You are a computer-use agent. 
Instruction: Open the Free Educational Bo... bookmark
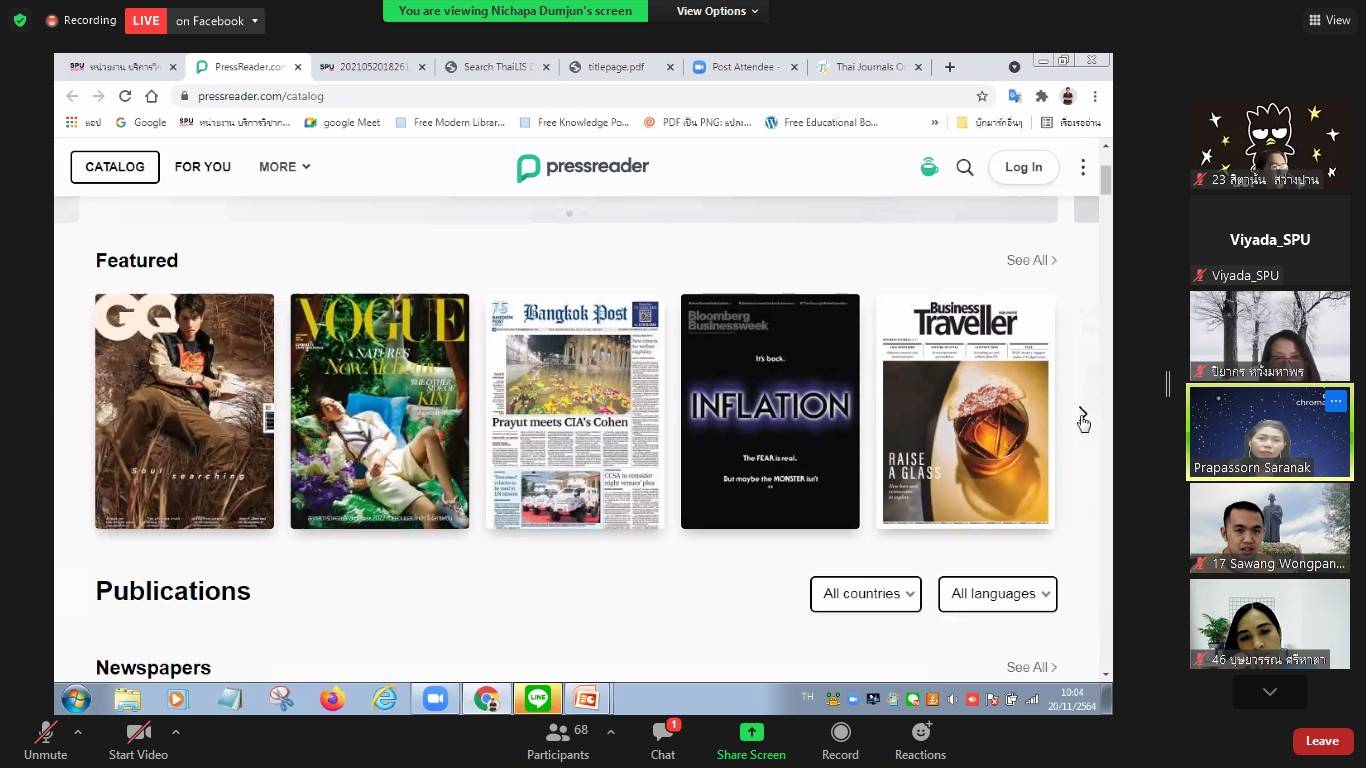(822, 122)
